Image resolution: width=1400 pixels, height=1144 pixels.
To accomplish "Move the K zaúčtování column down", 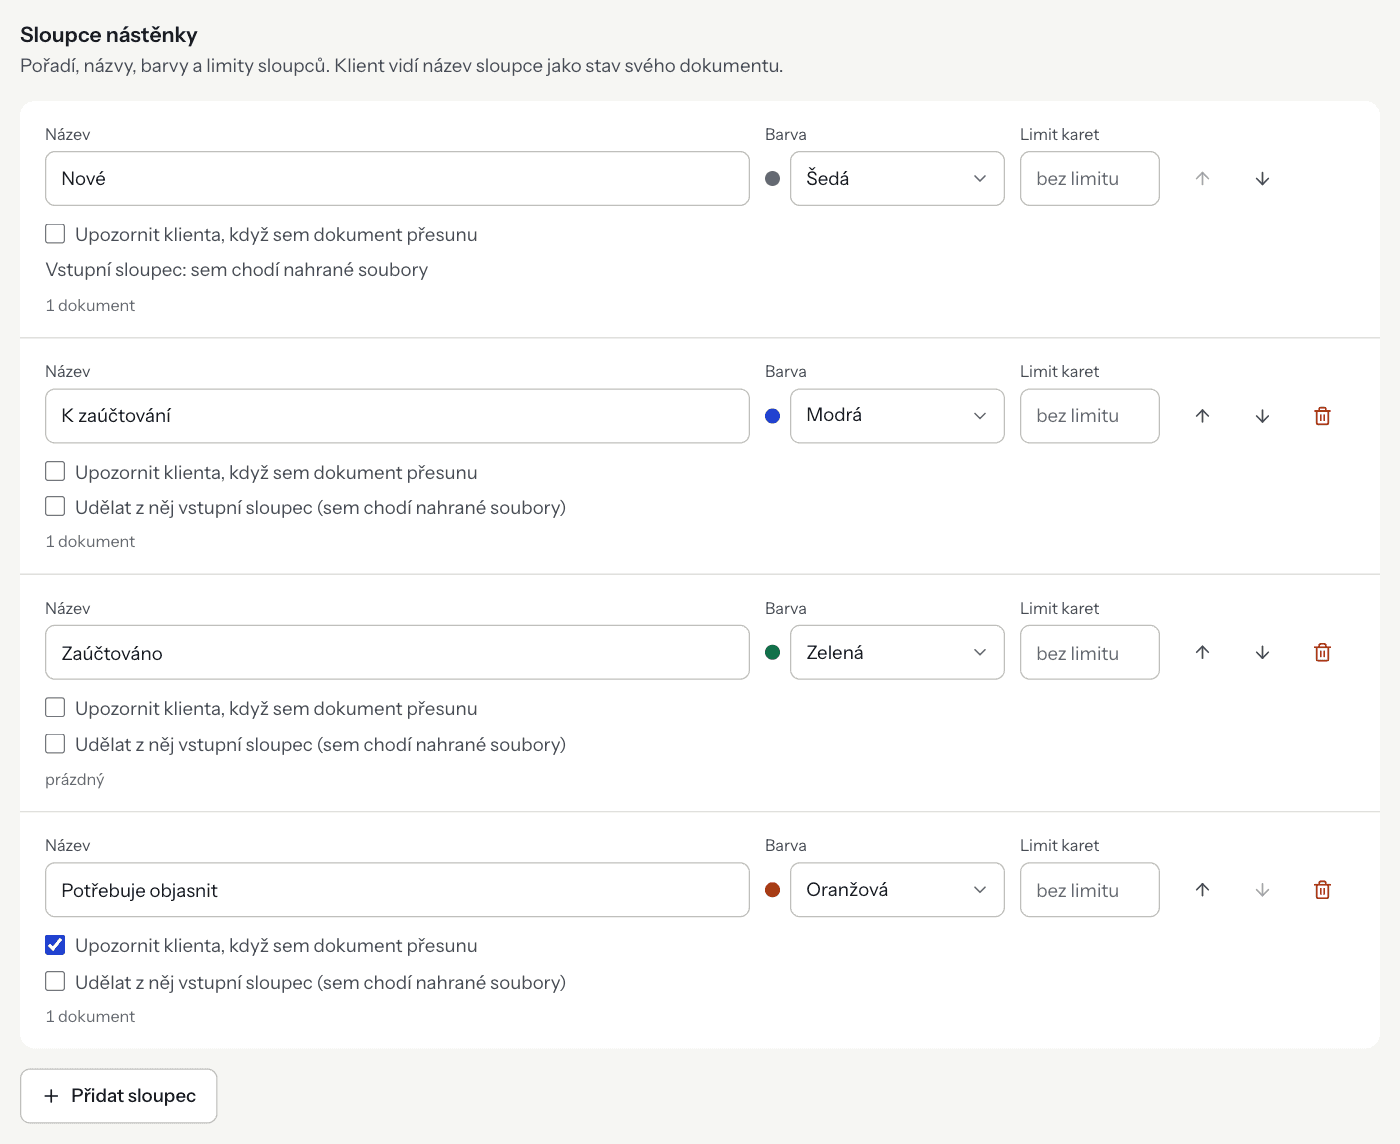I will pos(1262,416).
